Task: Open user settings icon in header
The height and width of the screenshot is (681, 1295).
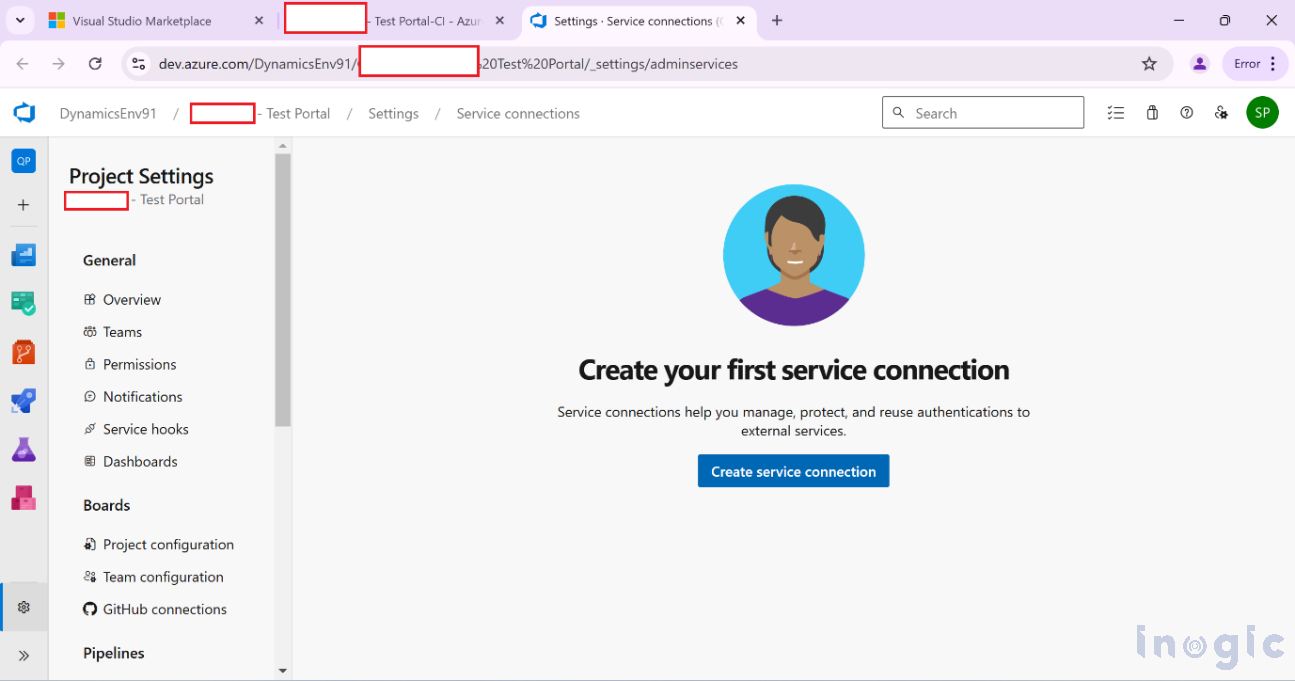Action: pyautogui.click(x=1221, y=113)
